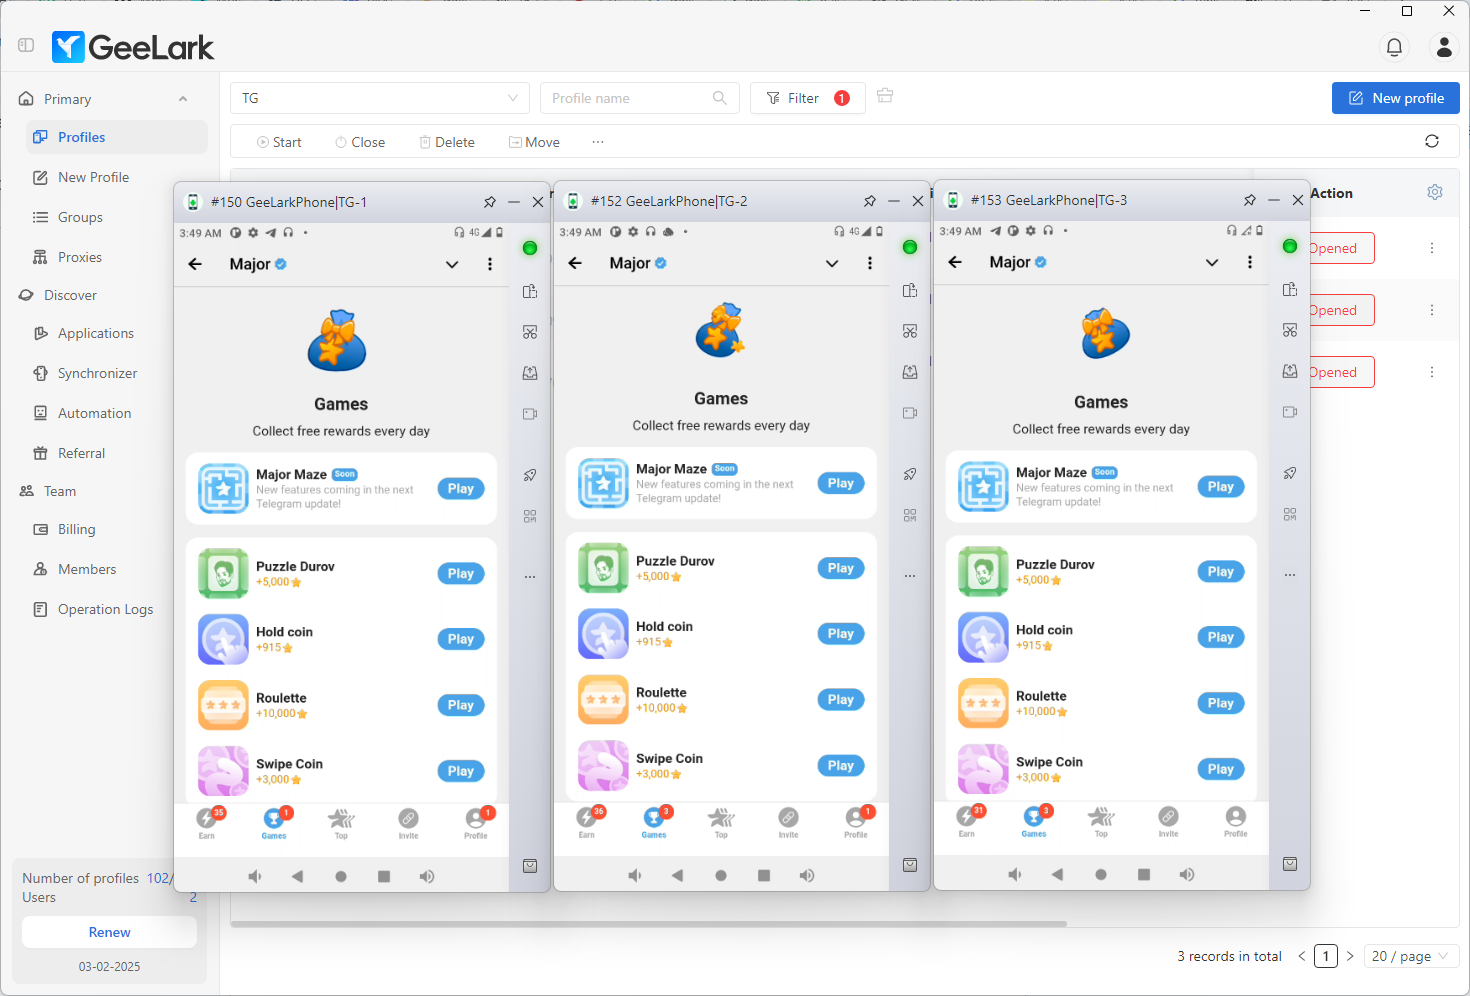Image resolution: width=1470 pixels, height=996 pixels.
Task: Open the keyboard icon at bottom of TG-1 toolbar
Action: [x=530, y=866]
